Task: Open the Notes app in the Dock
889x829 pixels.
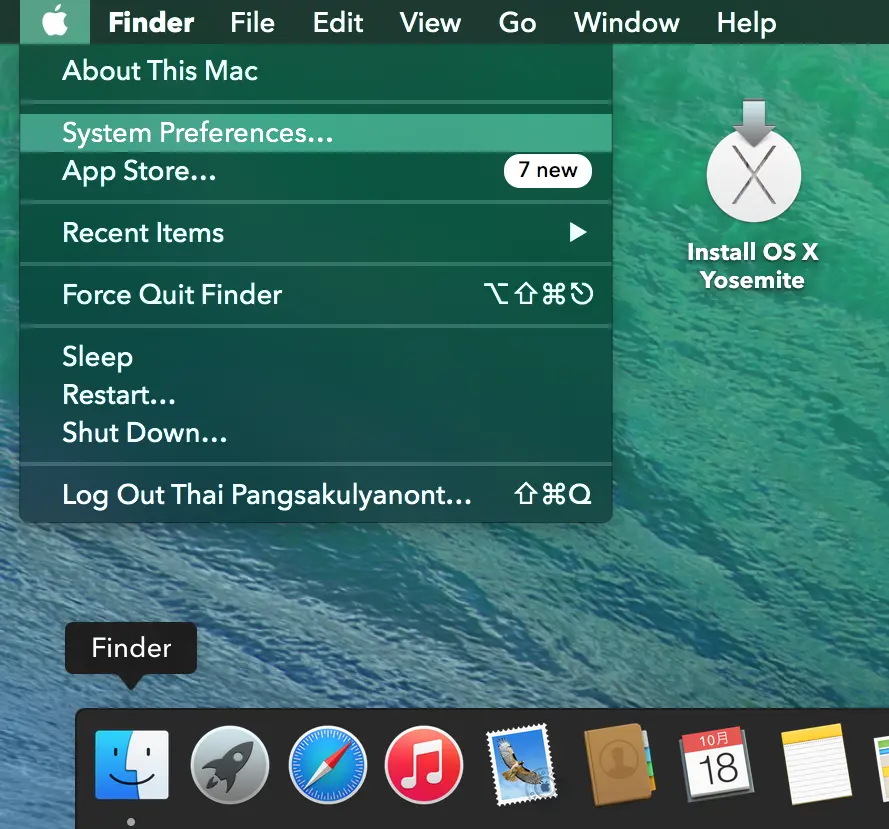Action: point(815,765)
